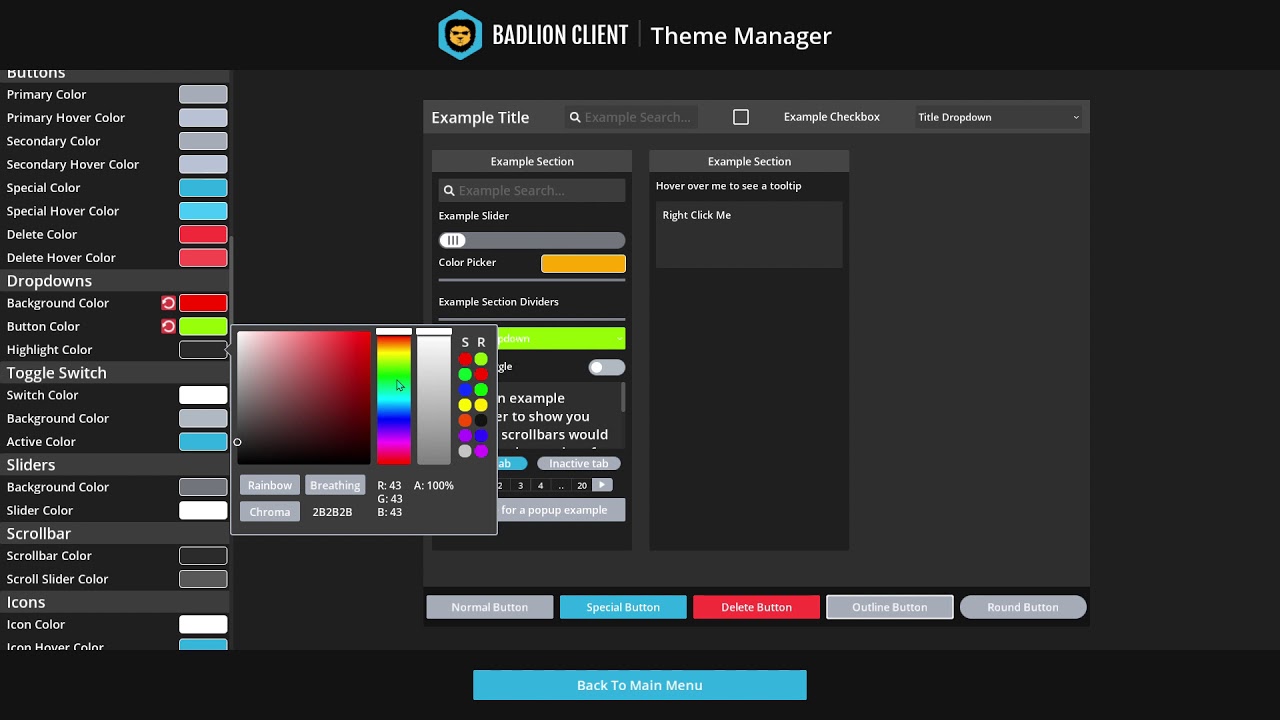The width and height of the screenshot is (1280, 720).
Task: Edit the Secondary Hover Color swatch
Action: [203, 164]
